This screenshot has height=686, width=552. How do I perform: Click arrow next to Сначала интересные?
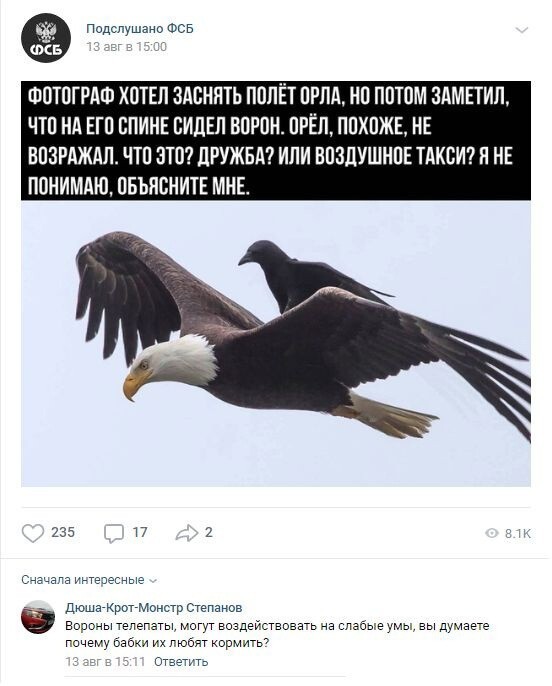click(153, 581)
